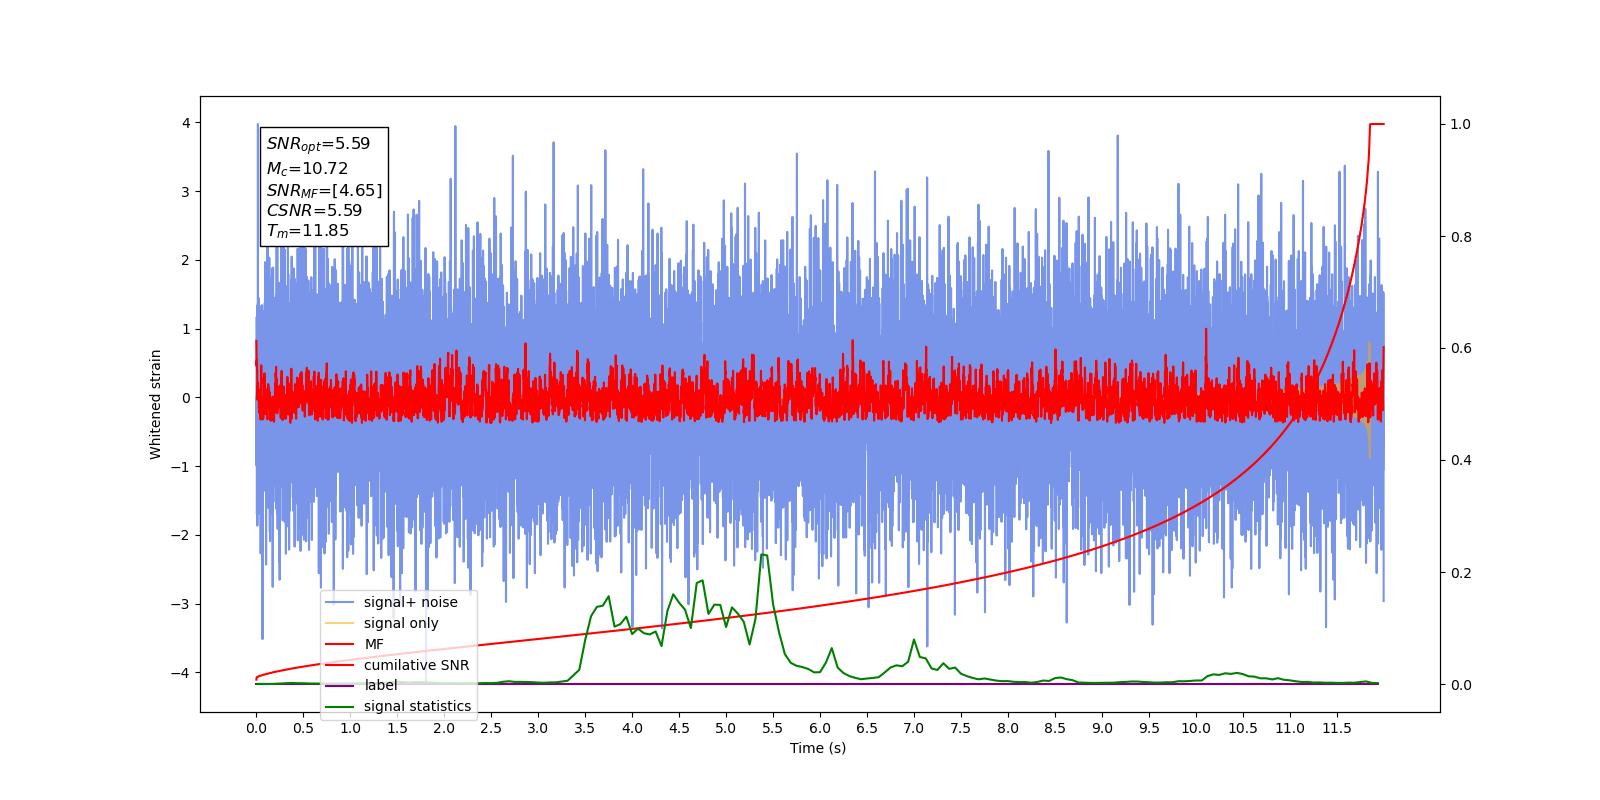Click the 'Whitened strain' y-axis label

[155, 404]
